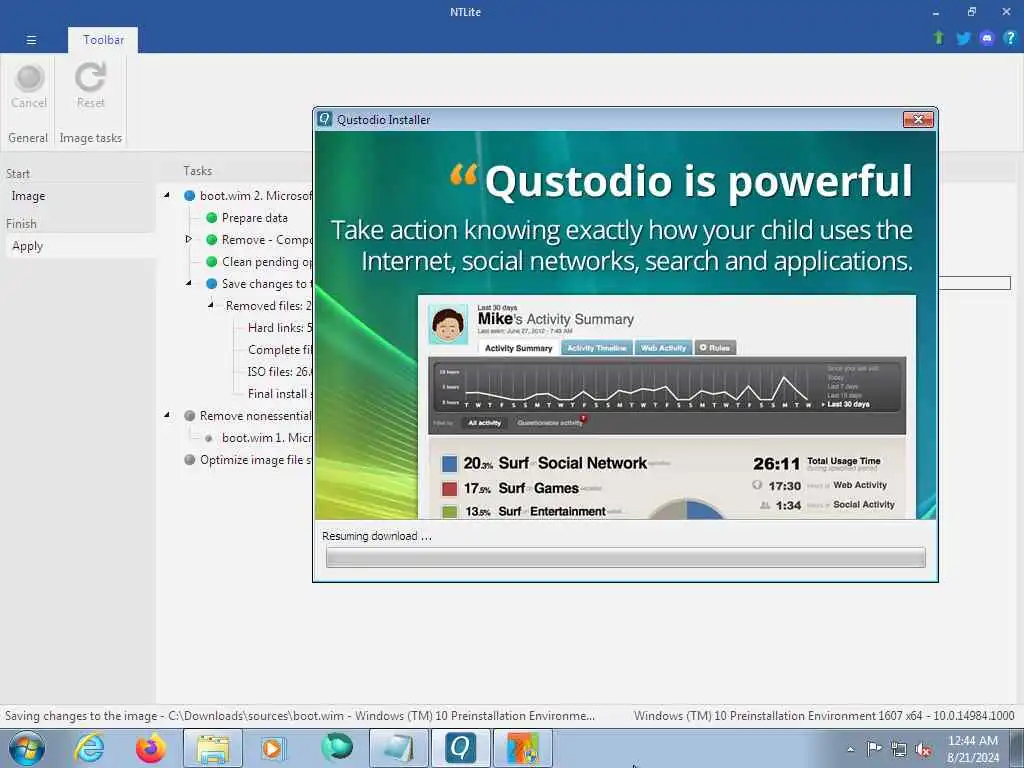Click the green update arrow icon

[x=938, y=38]
